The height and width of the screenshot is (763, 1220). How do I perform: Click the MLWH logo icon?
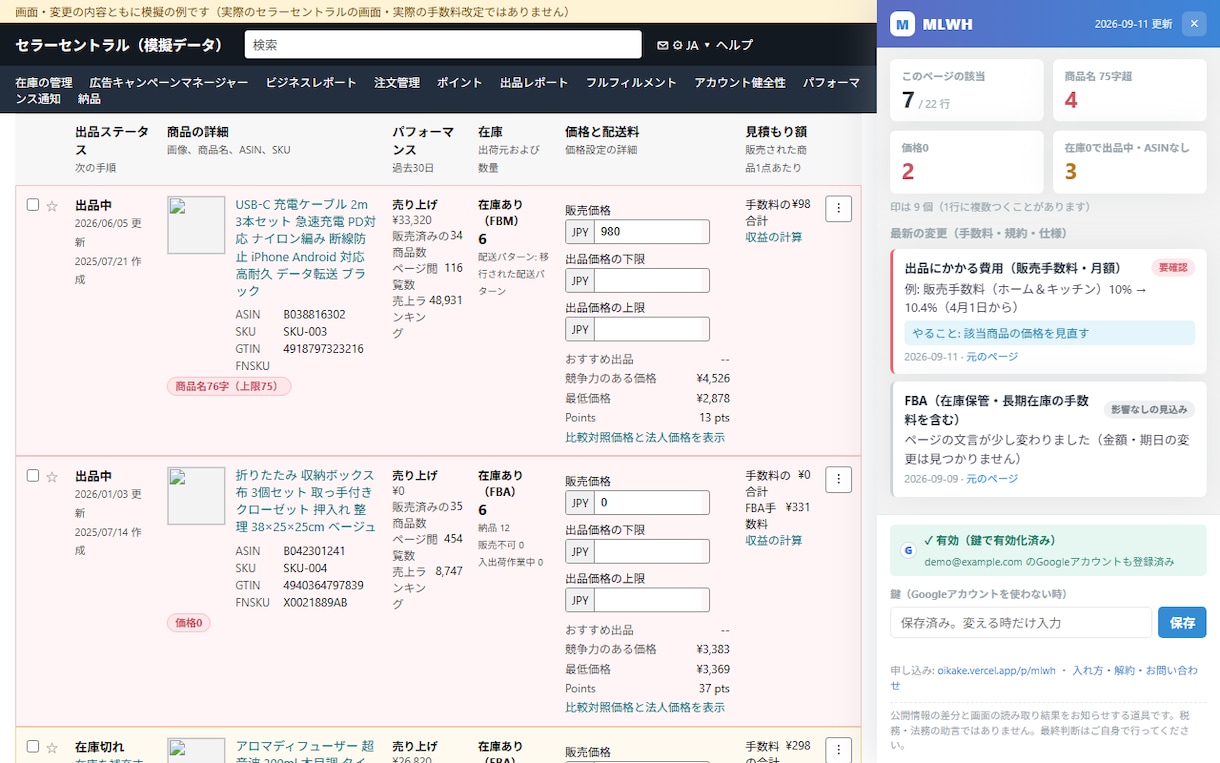(903, 24)
